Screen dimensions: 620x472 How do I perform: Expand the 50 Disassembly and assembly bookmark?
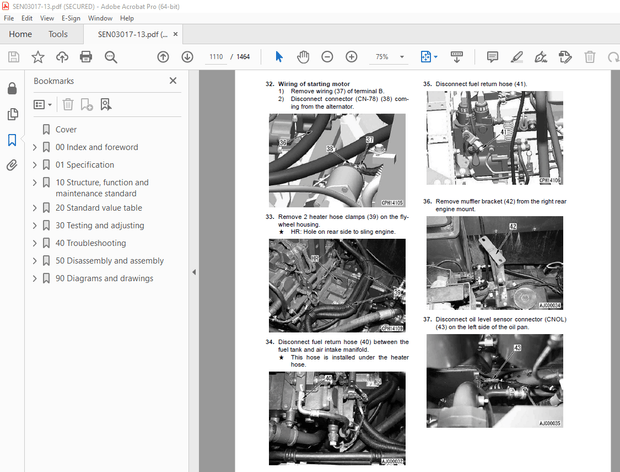pos(35,261)
